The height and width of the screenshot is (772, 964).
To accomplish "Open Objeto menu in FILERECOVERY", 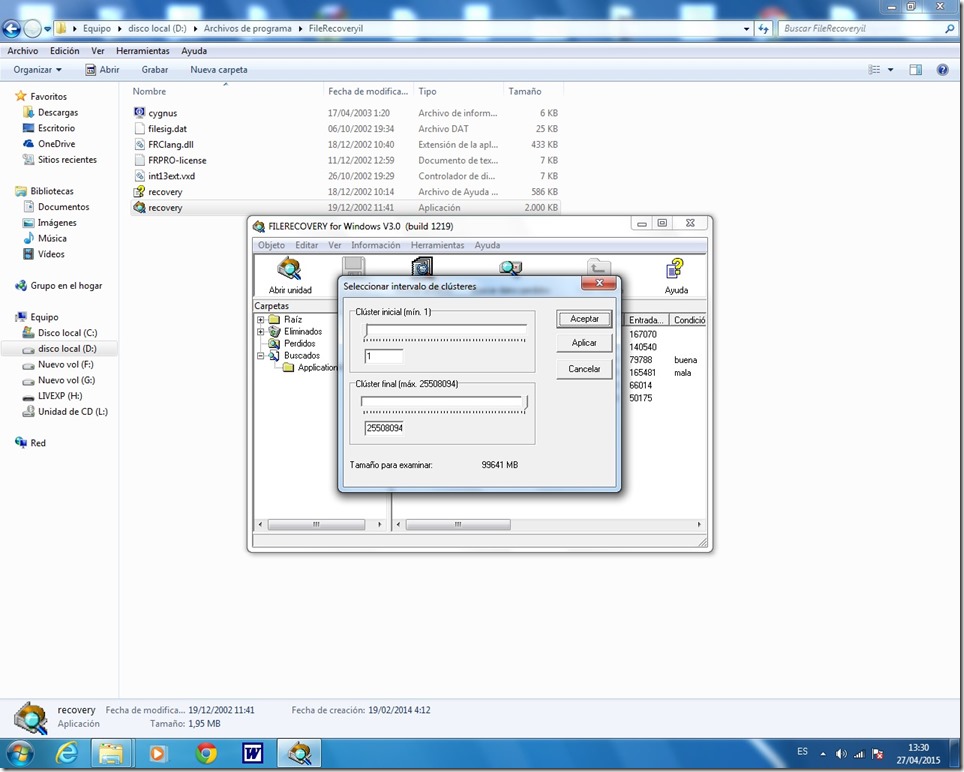I will (271, 245).
